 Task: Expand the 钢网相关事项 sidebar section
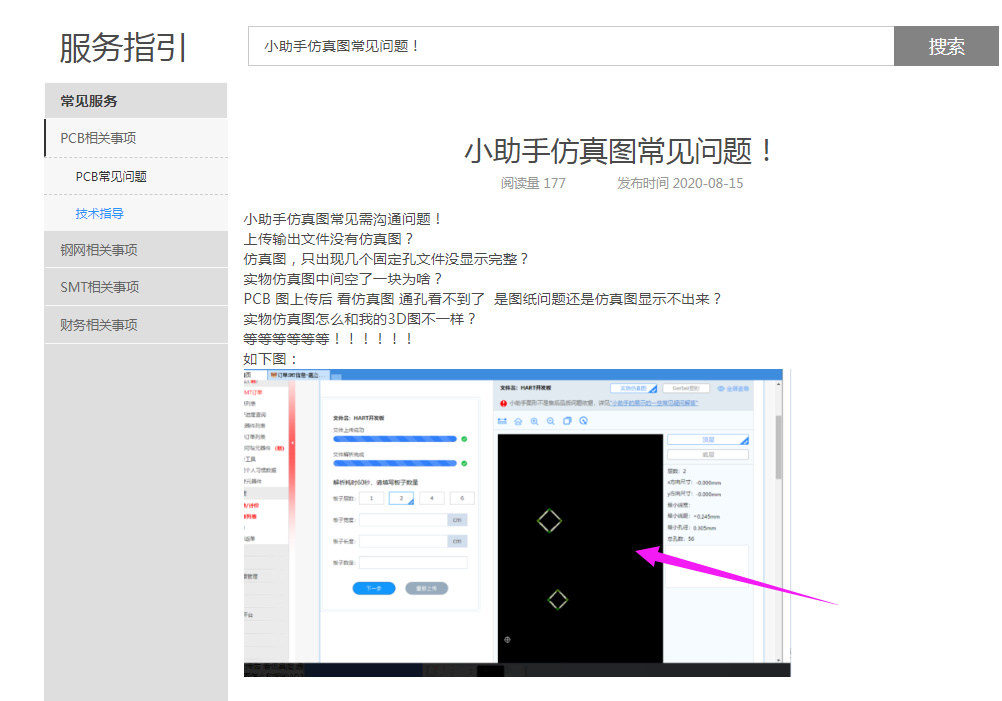tap(99, 250)
